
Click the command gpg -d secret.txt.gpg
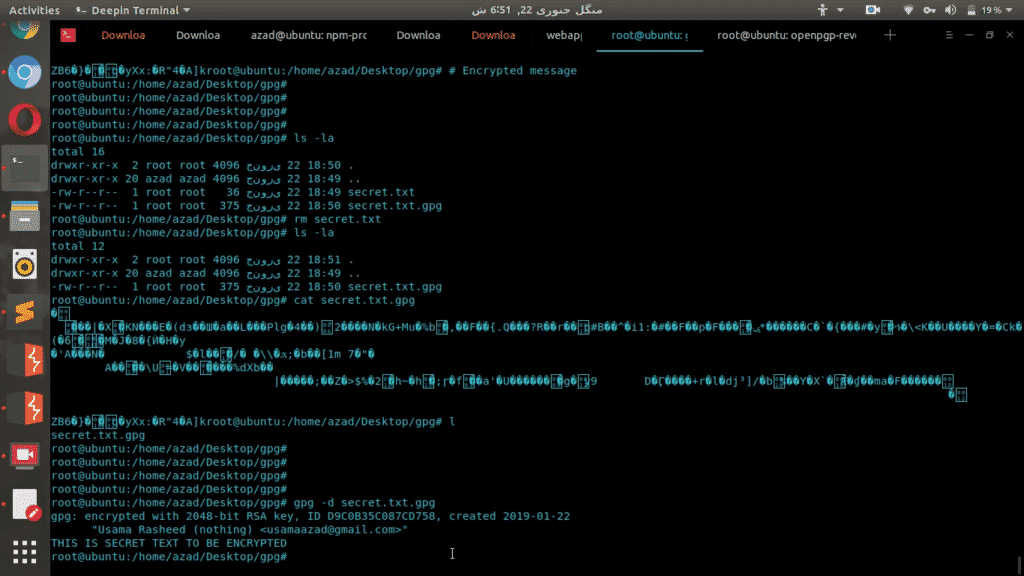coord(364,503)
